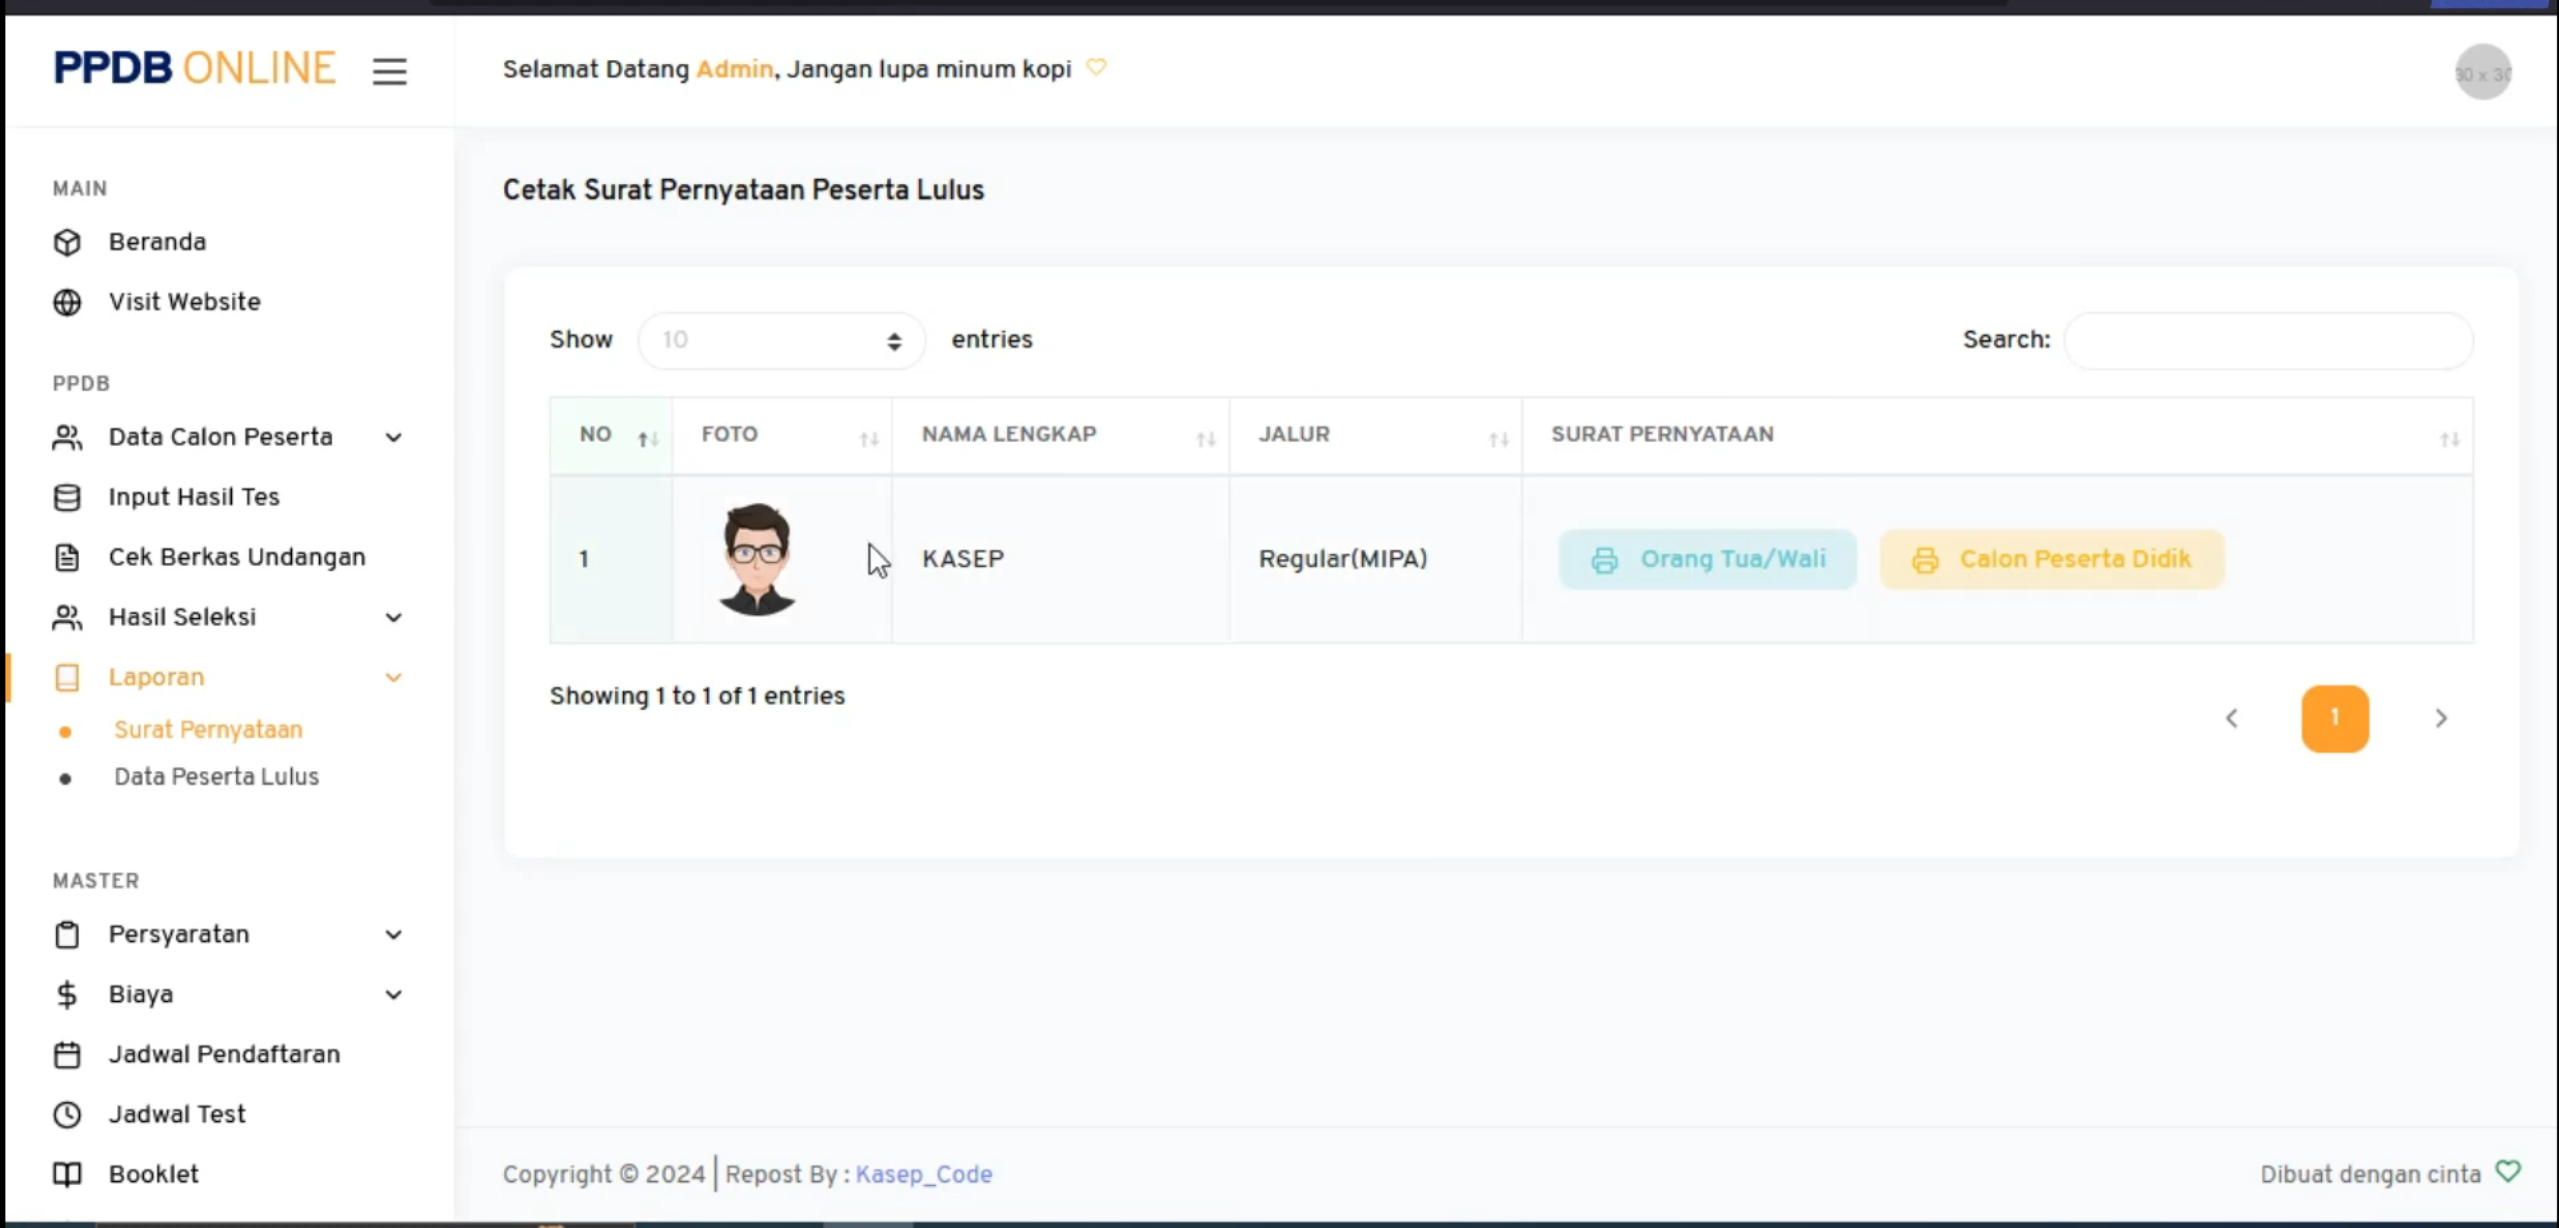Sort by the FOTO column header
Viewport: 2559px width, 1228px height.
(x=782, y=435)
